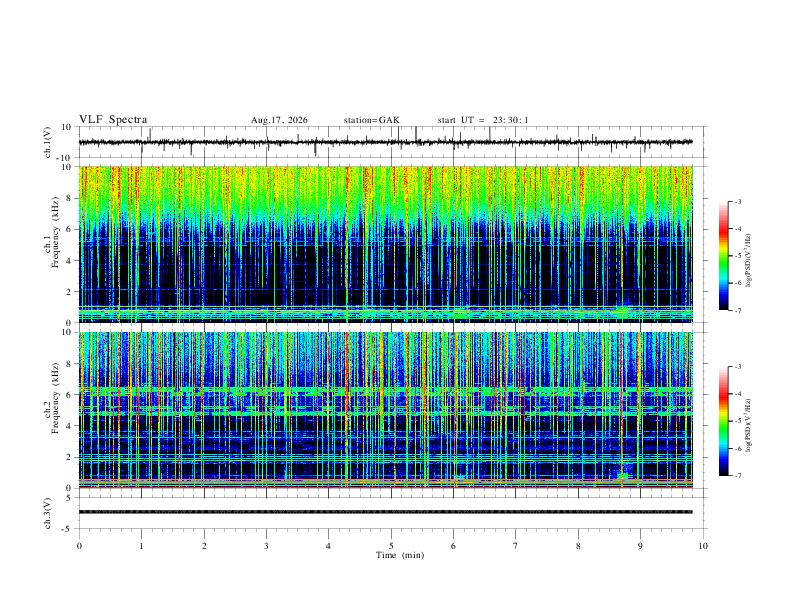
Task: Click the ch.1 Frequency (kHz) axis label
Action: pyautogui.click(x=51, y=244)
